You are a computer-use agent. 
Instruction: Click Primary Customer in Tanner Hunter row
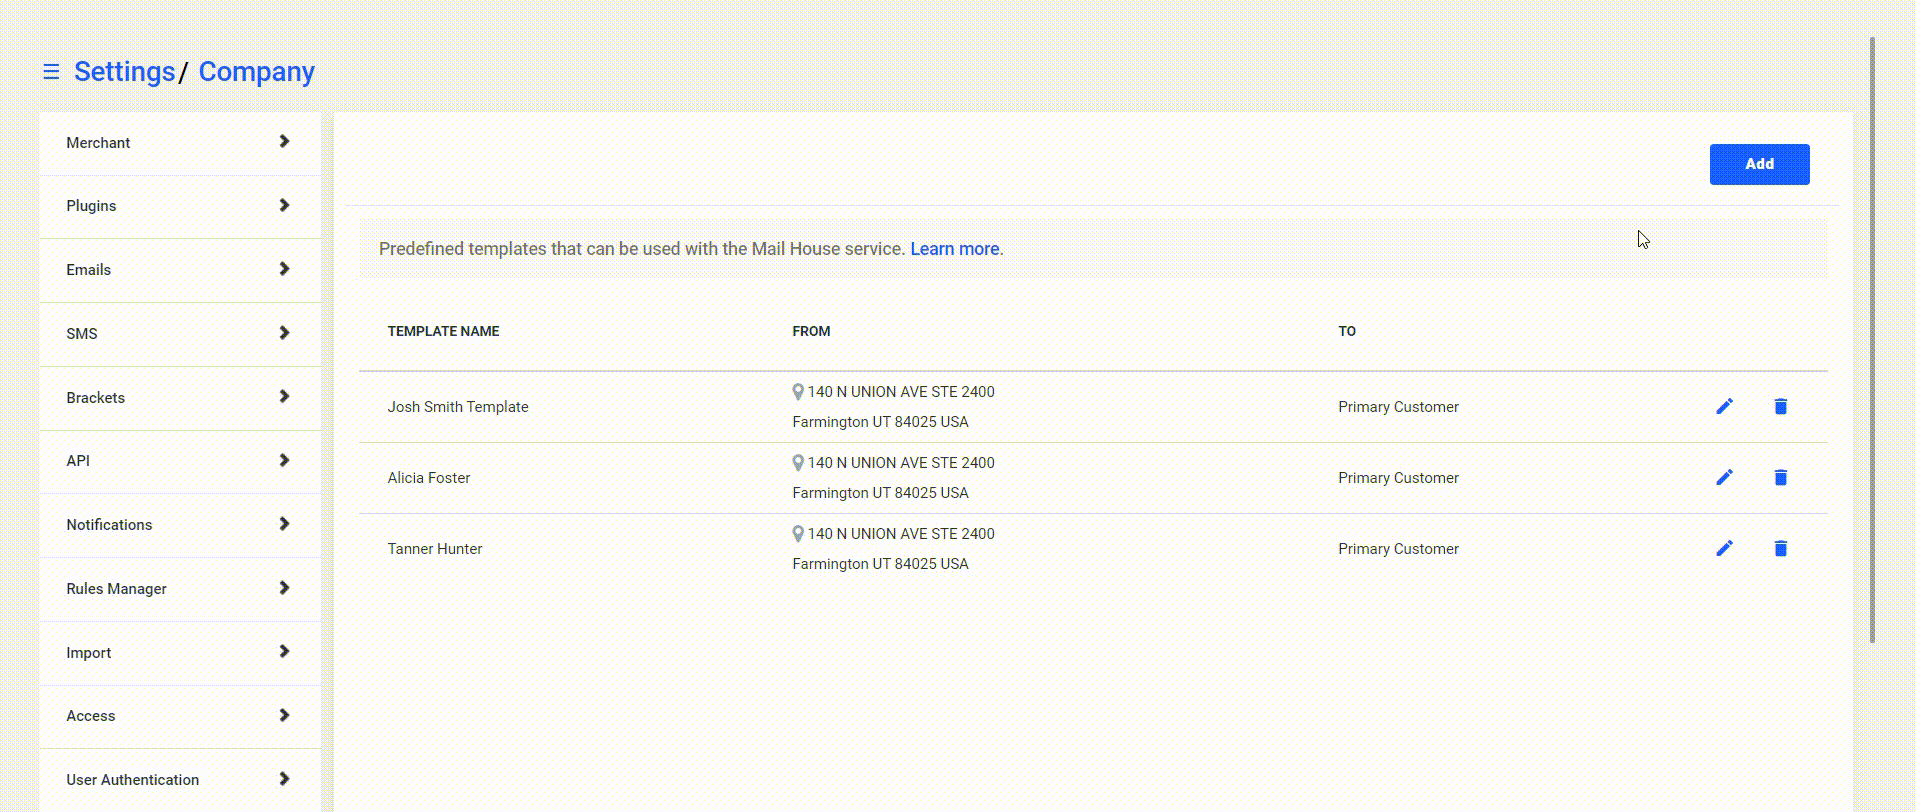tap(1398, 549)
